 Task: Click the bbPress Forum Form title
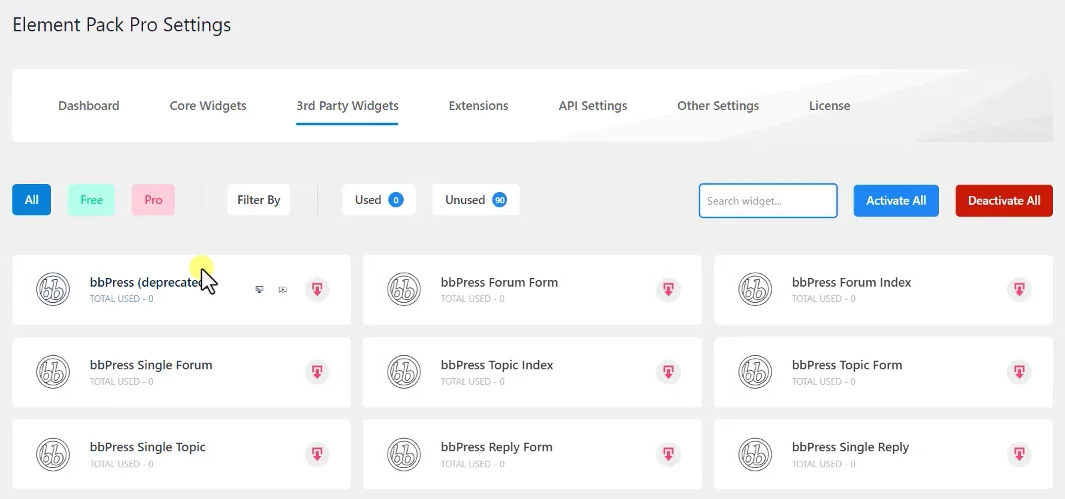(x=499, y=282)
